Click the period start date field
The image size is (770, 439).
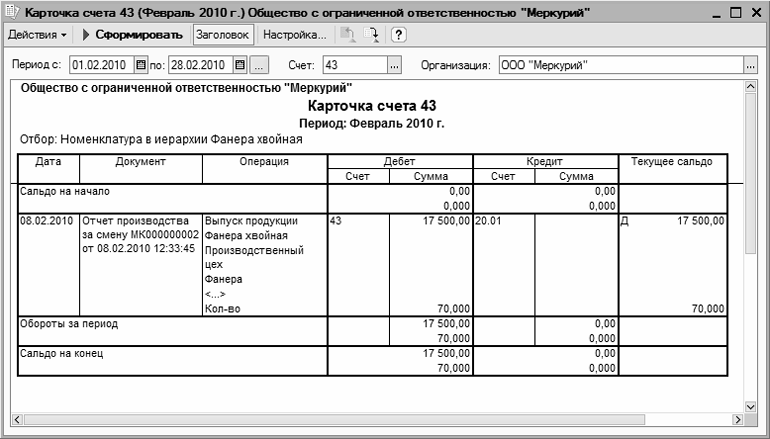[100, 65]
